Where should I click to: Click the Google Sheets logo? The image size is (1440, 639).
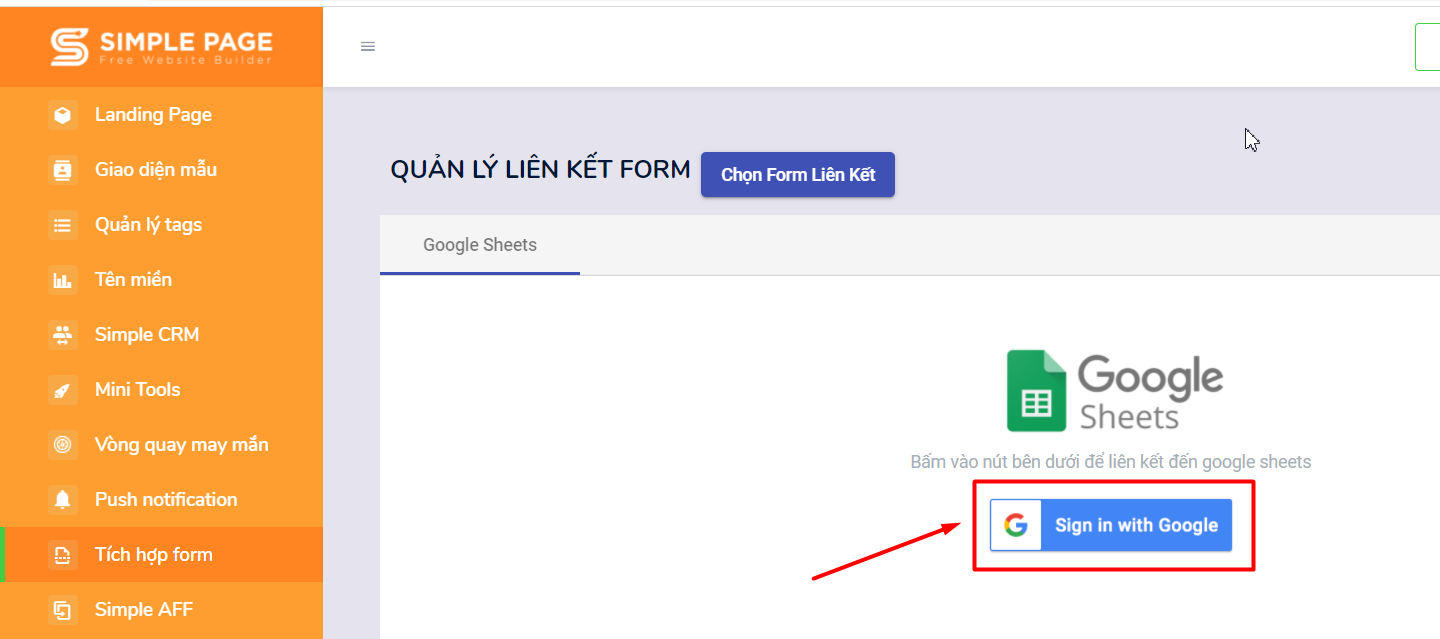1114,391
